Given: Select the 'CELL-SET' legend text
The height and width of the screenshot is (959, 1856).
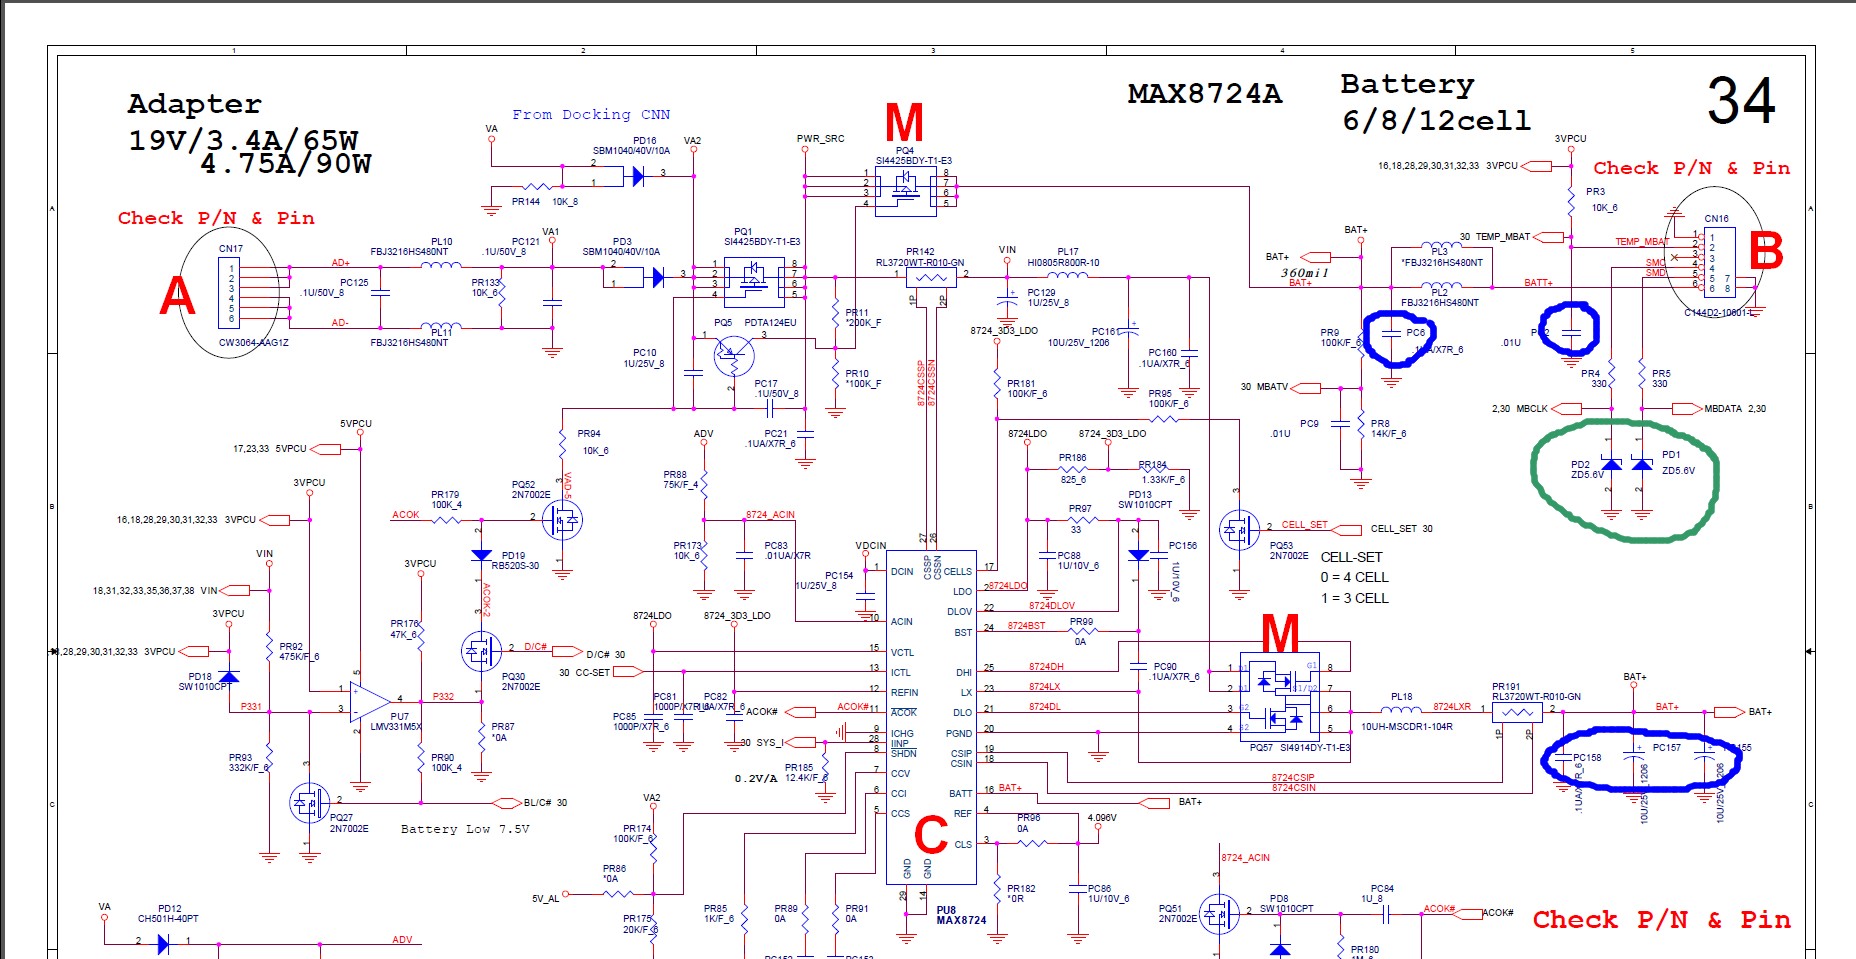Looking at the screenshot, I should (x=1352, y=557).
